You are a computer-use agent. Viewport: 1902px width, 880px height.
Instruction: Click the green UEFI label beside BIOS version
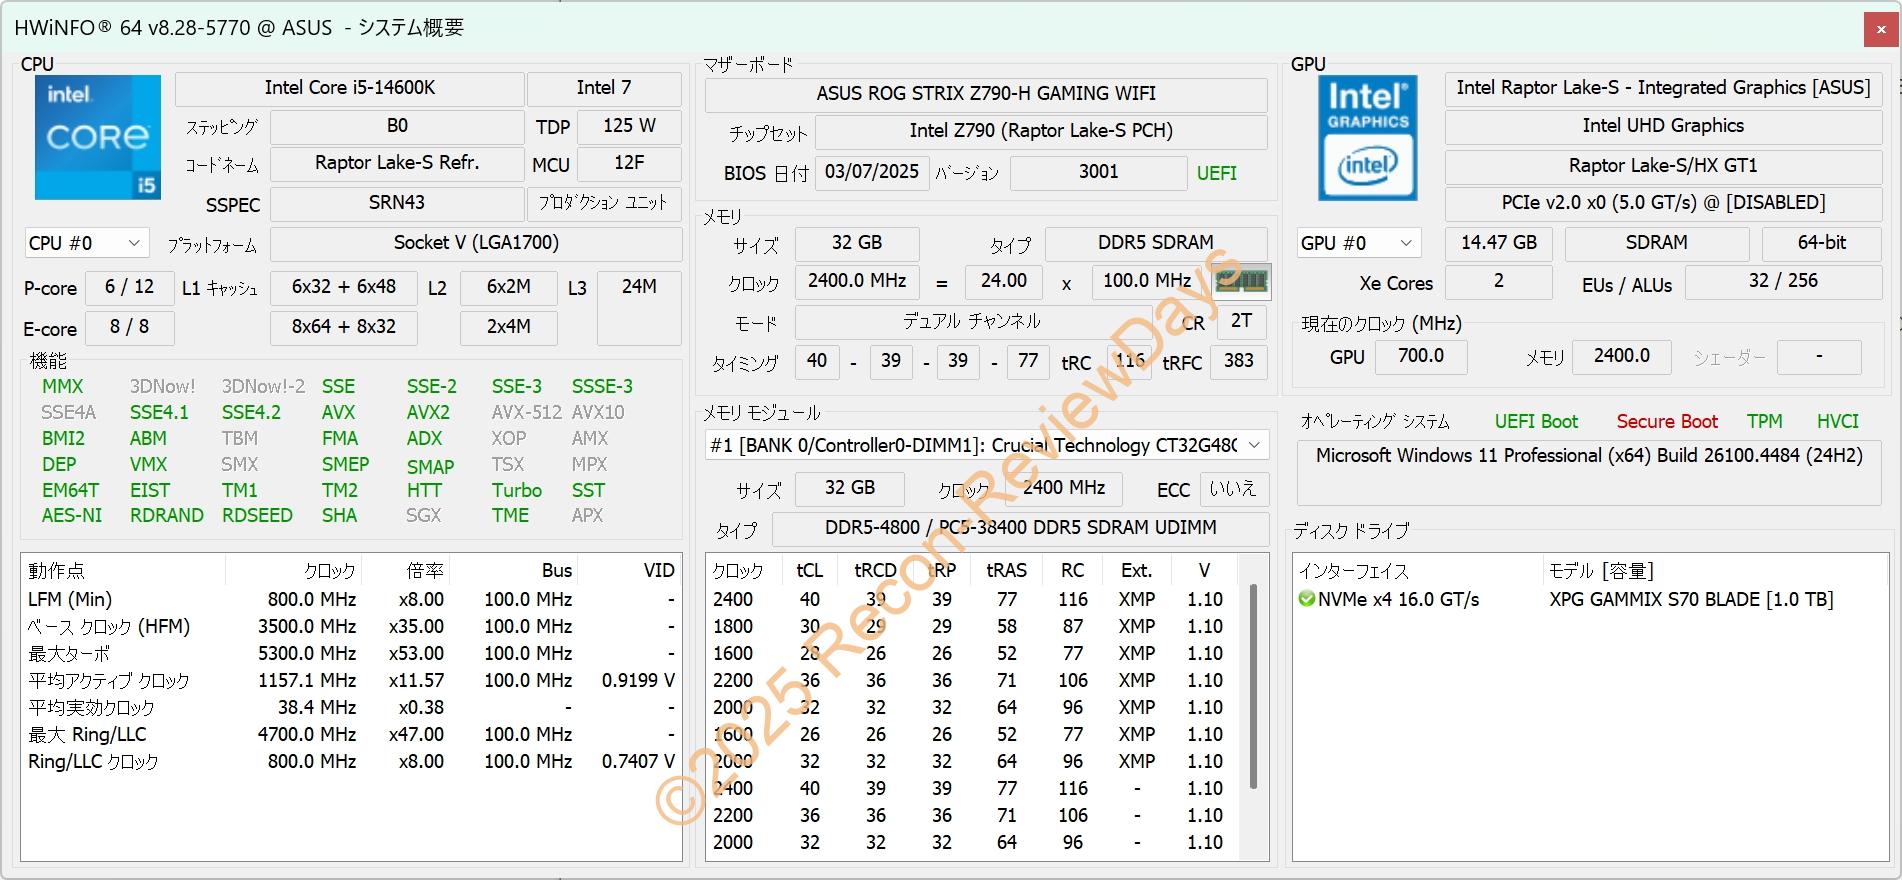1216,173
